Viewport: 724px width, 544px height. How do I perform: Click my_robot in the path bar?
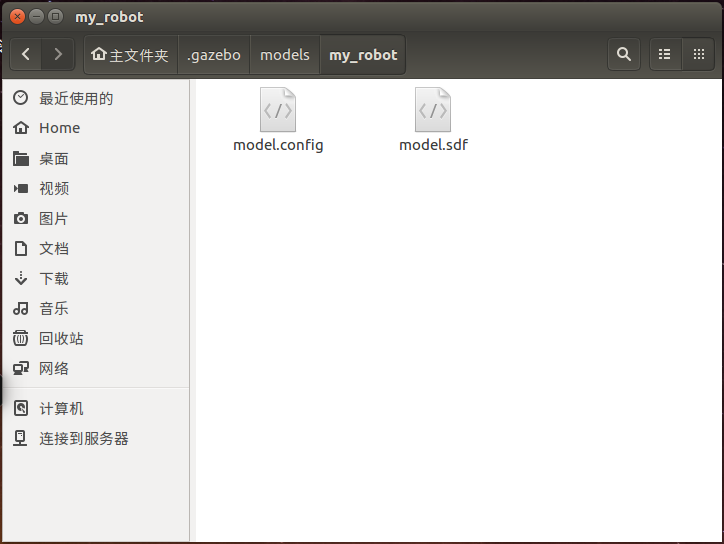click(363, 55)
